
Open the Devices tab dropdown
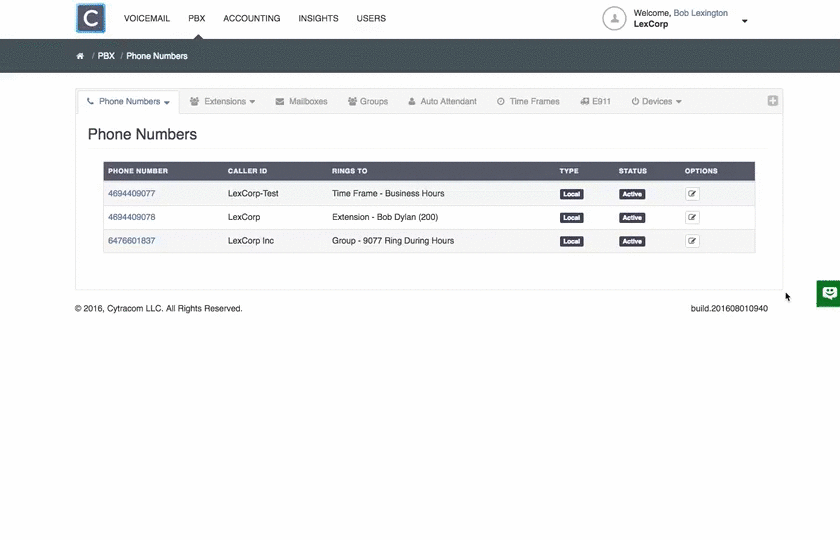pos(656,102)
